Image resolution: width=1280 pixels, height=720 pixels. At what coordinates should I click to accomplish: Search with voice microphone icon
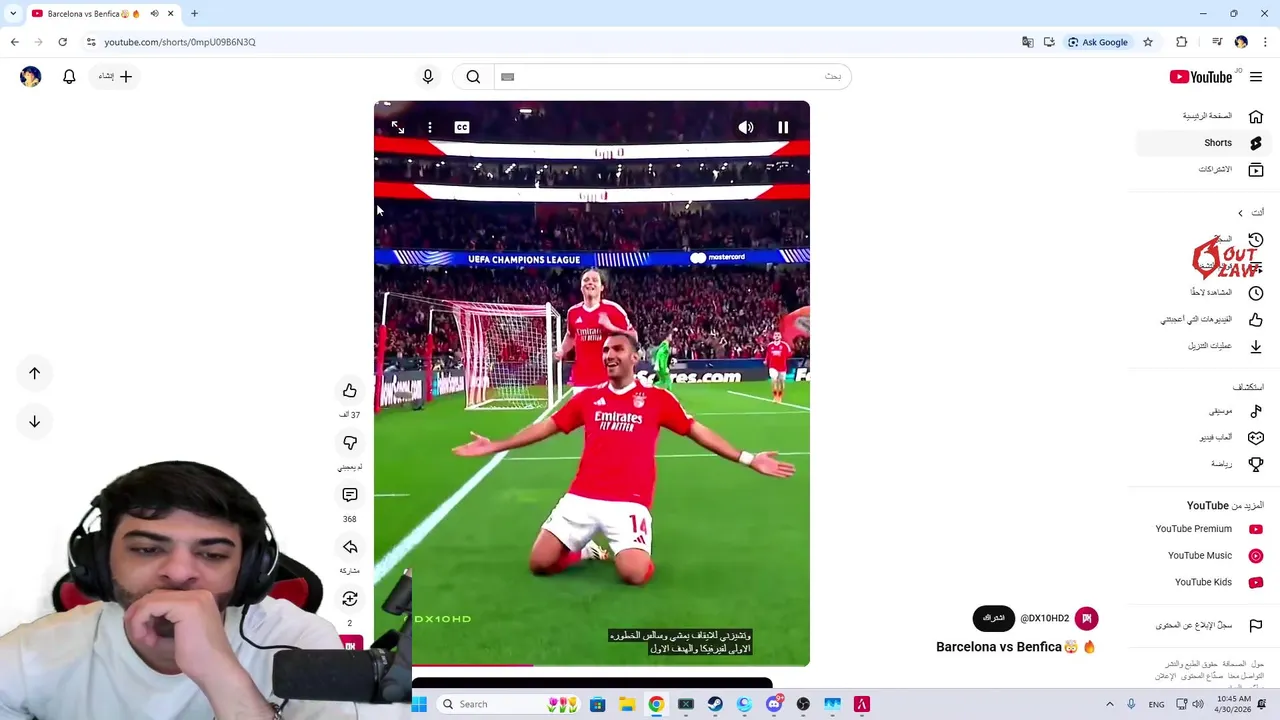click(428, 77)
